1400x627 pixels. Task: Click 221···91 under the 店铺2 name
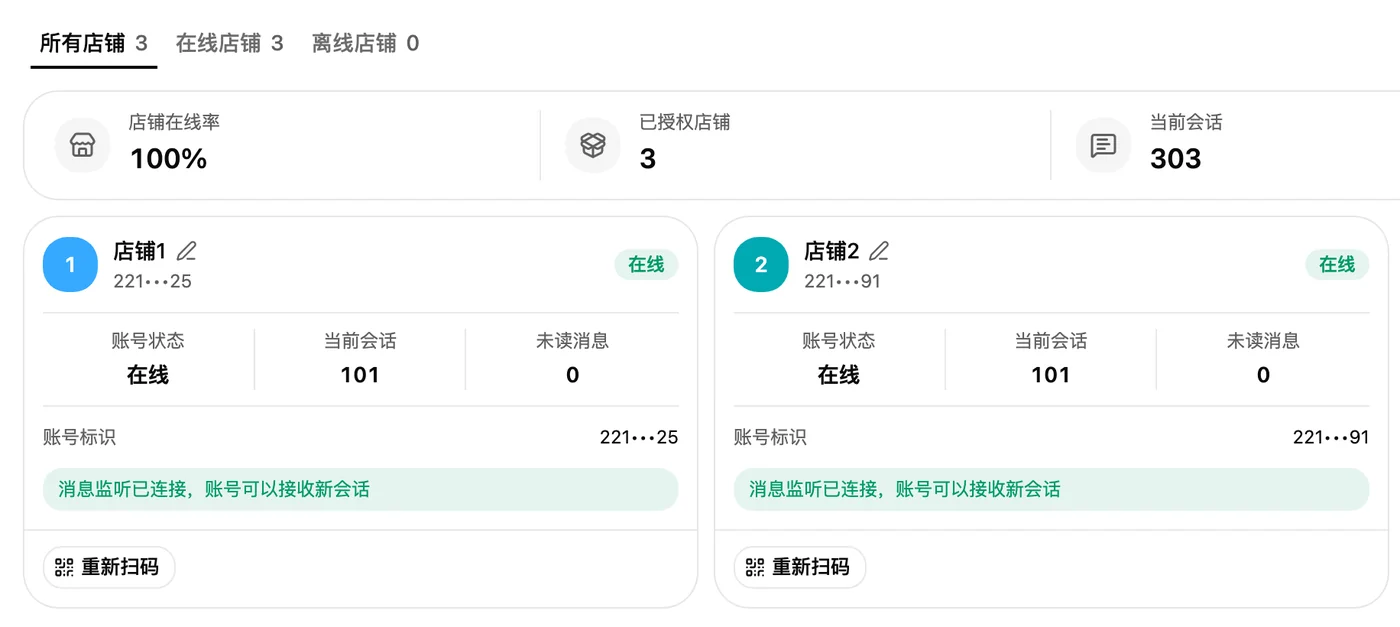(843, 281)
